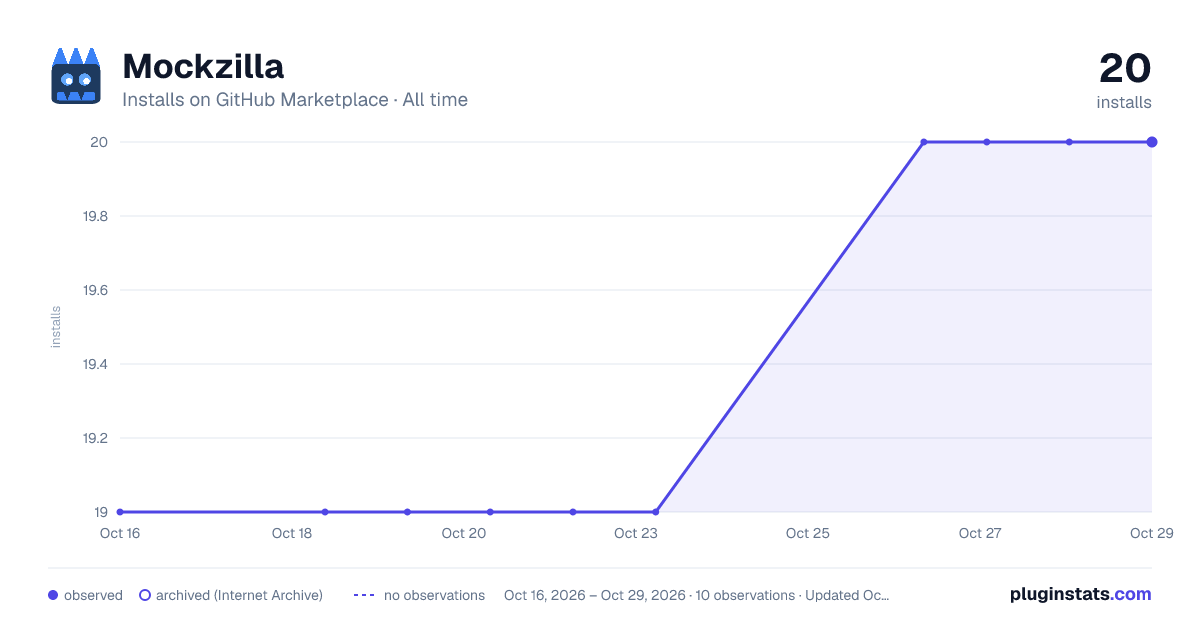Click the y-axis value '19.4'
This screenshot has width=1200, height=630.
click(x=95, y=364)
